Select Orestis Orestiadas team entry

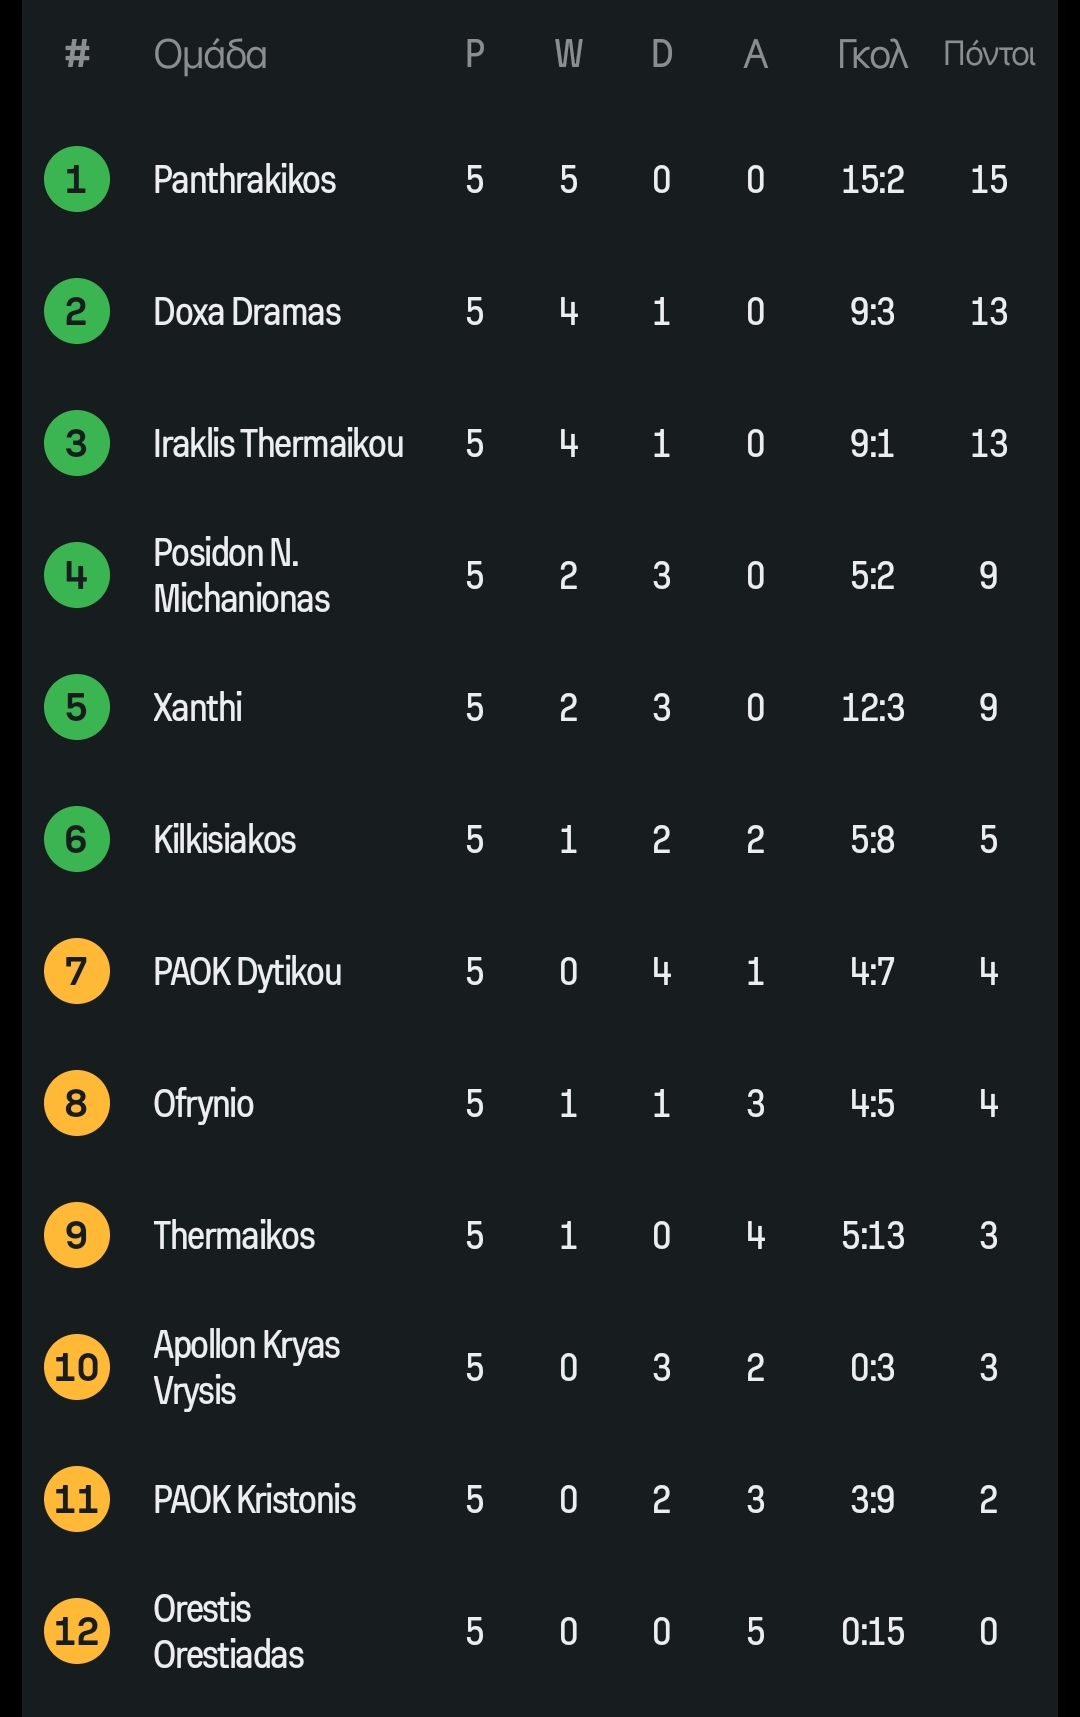229,1632
